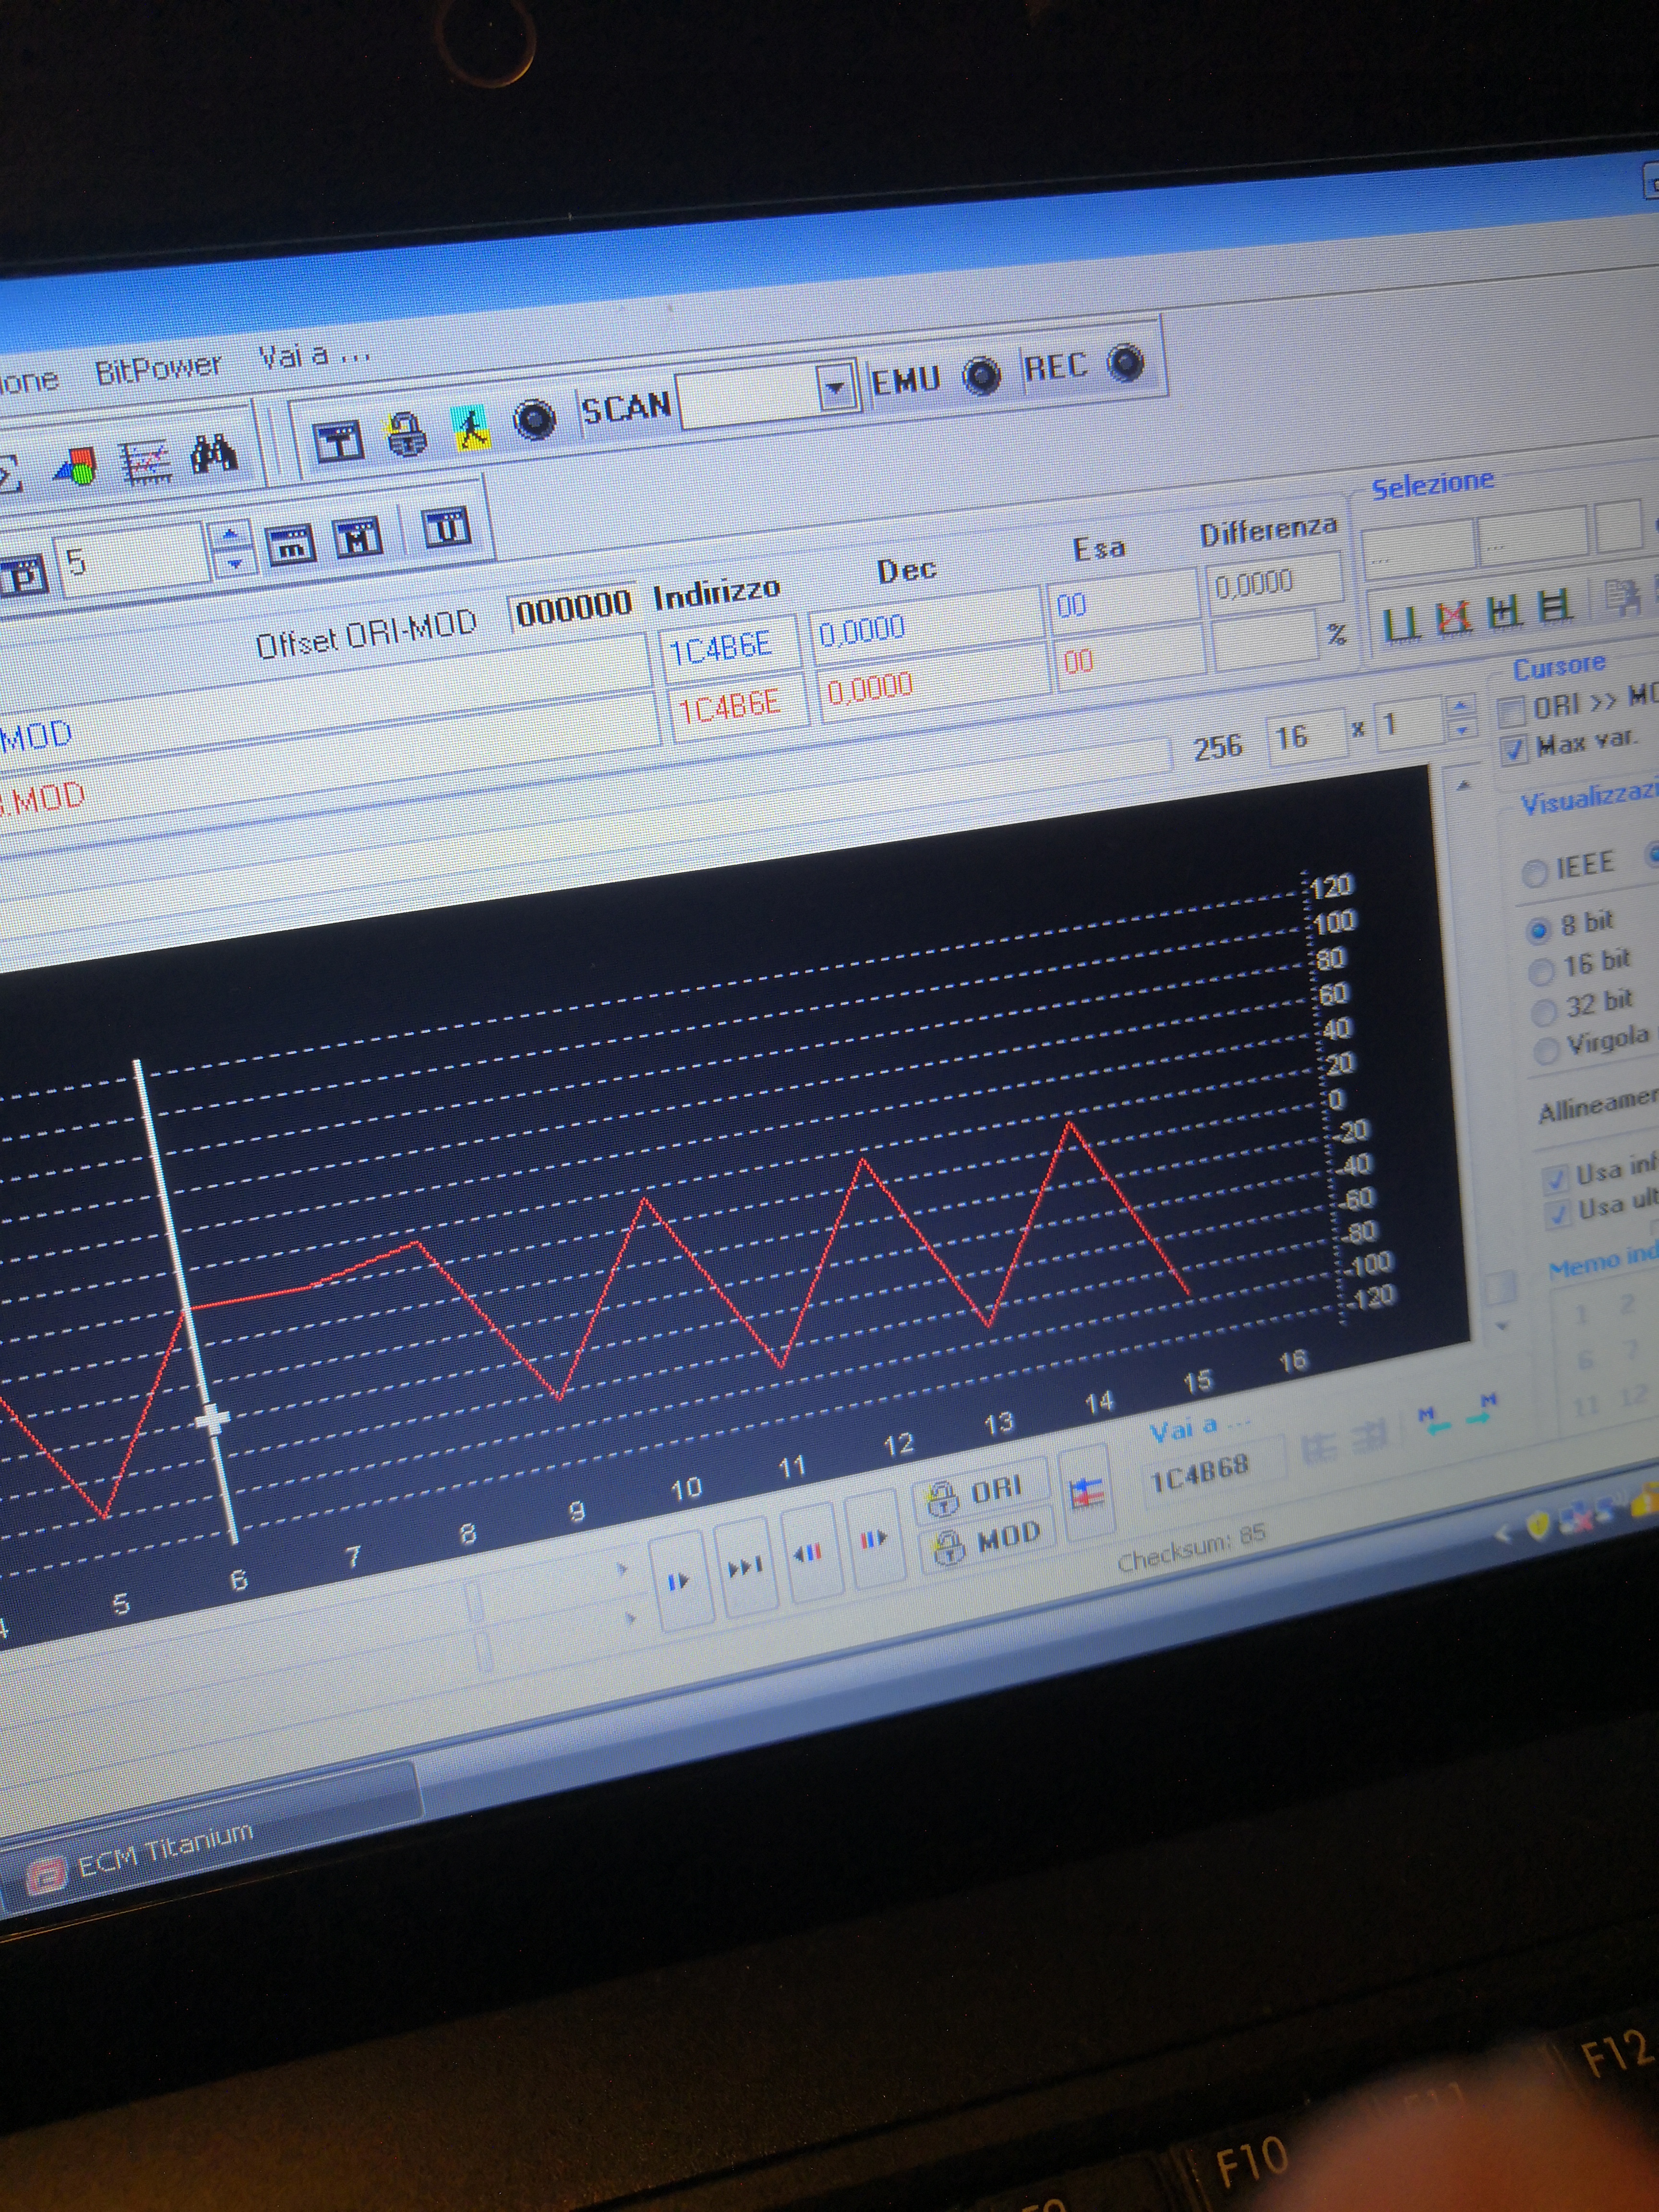This screenshot has height=2212, width=1659.
Task: Click the blue-red align compare icon
Action: [x=1086, y=1493]
